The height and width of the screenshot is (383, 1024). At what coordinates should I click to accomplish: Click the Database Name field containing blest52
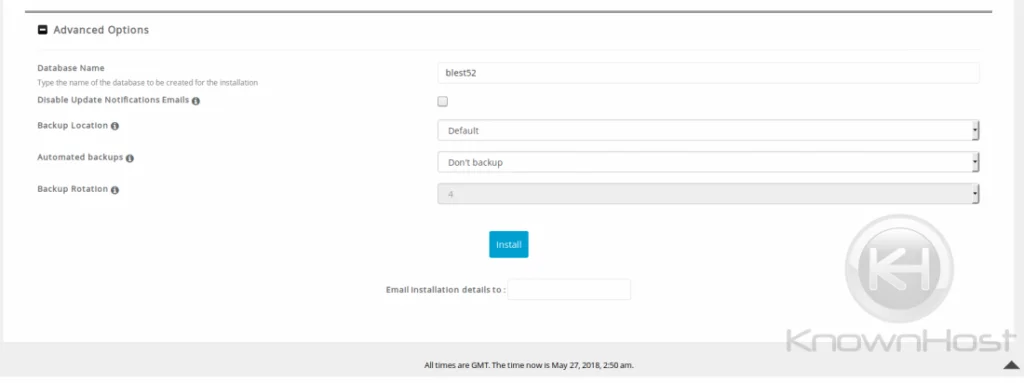tap(709, 73)
